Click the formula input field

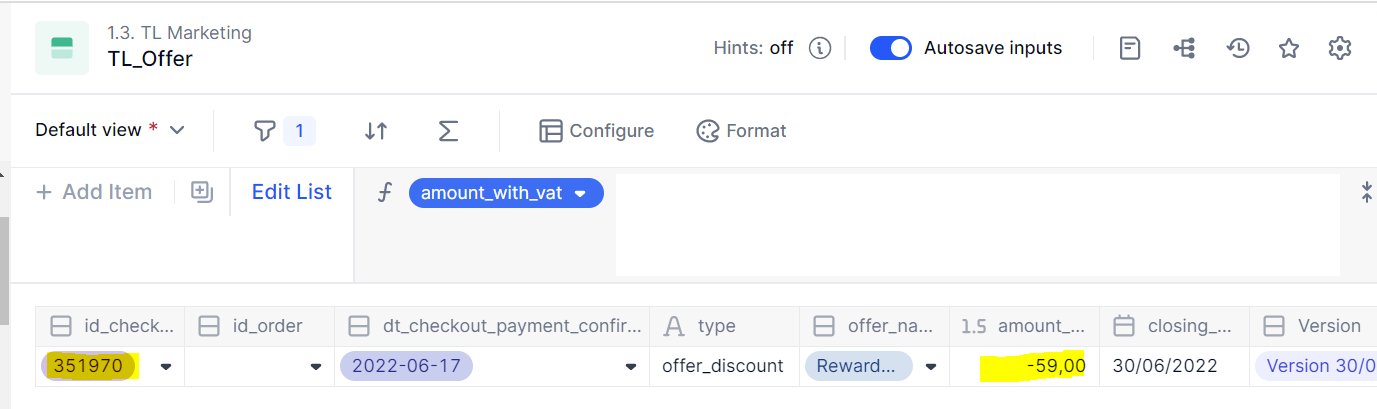click(977, 225)
